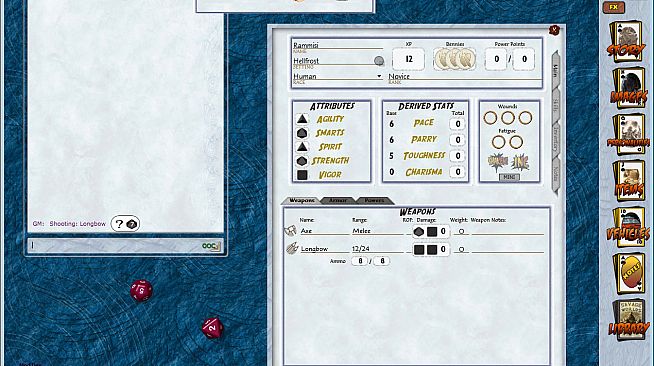Switch to the Armor tab
Image resolution: width=654 pixels, height=366 pixels.
pyautogui.click(x=337, y=201)
